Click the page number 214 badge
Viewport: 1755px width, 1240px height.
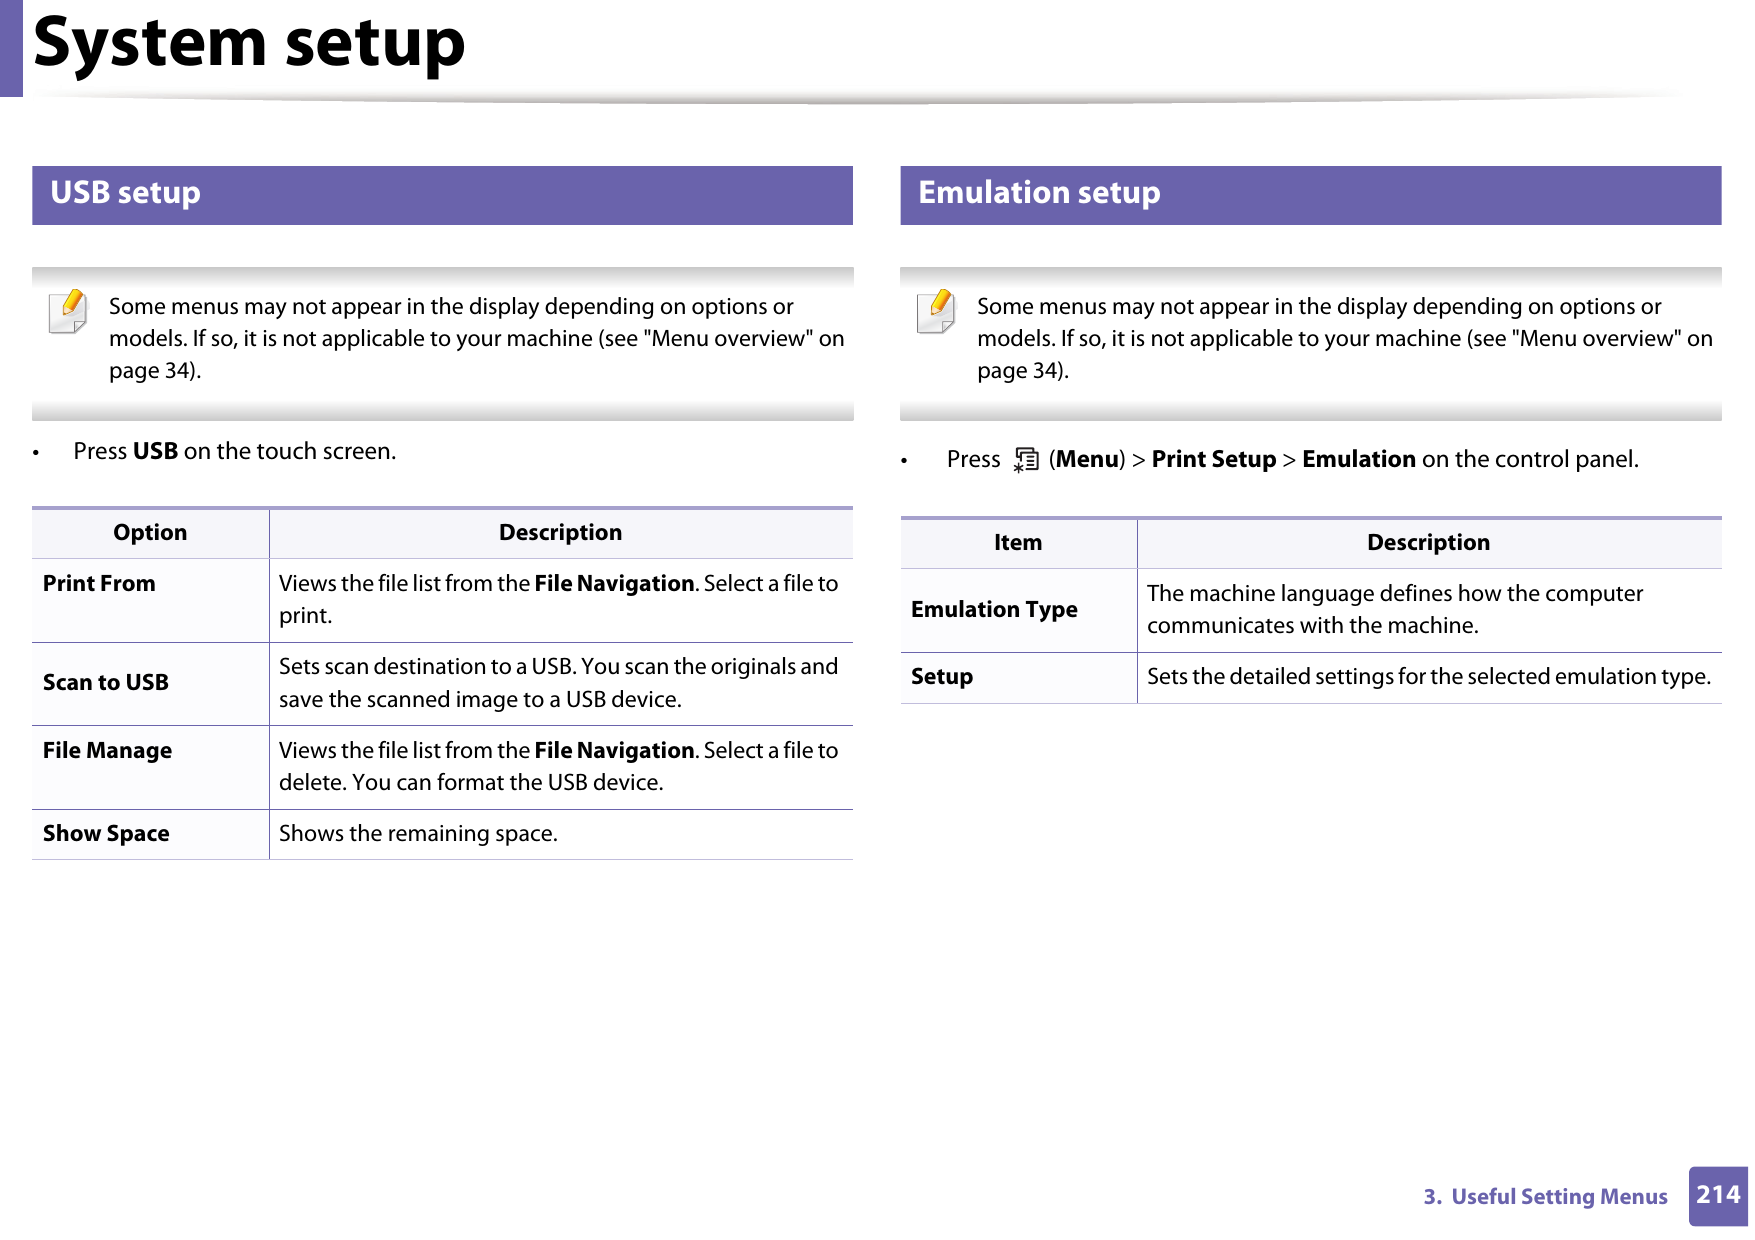(1717, 1195)
